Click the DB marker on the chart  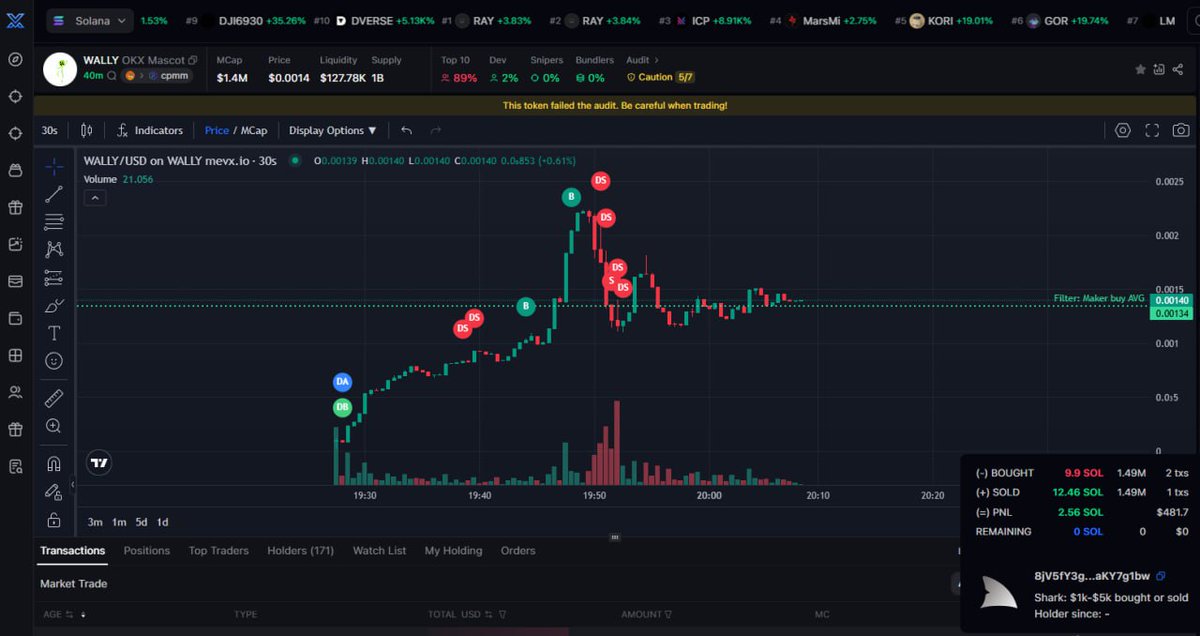(x=342, y=407)
